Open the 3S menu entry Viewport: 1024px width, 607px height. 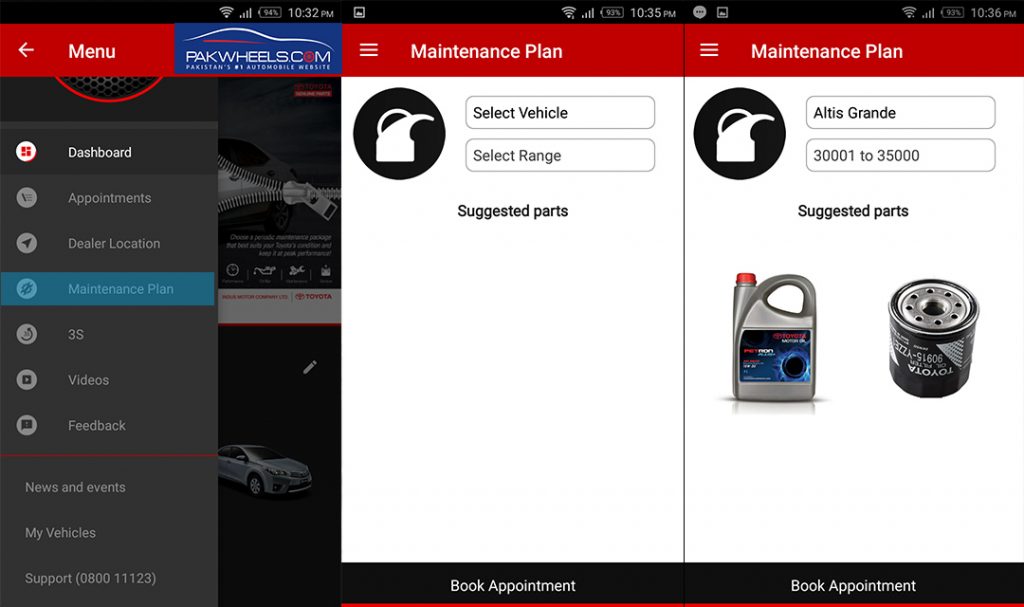click(108, 334)
